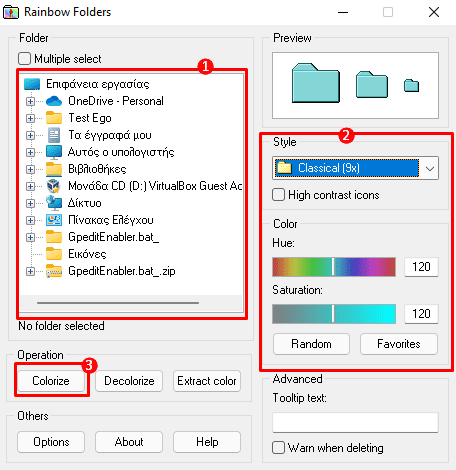Image resolution: width=456 pixels, height=470 pixels.
Task: Open the Favorites color list
Action: (x=399, y=344)
